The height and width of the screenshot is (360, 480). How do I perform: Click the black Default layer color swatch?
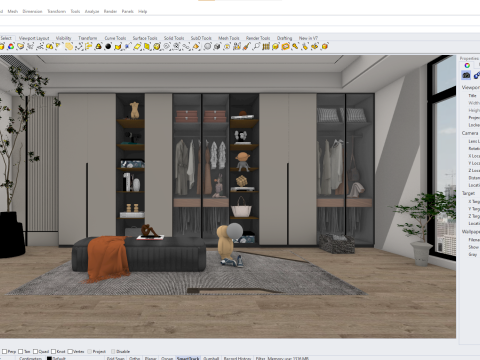[x=49, y=358]
